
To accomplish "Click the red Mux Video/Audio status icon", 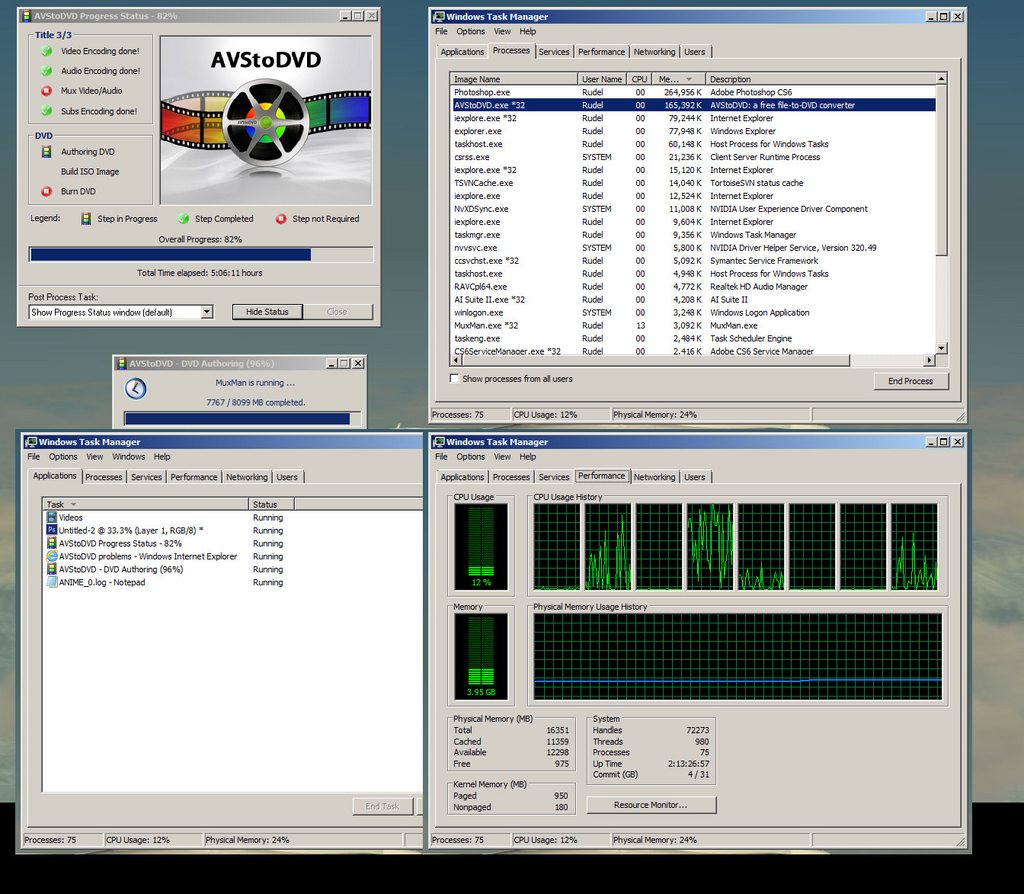I will (46, 91).
